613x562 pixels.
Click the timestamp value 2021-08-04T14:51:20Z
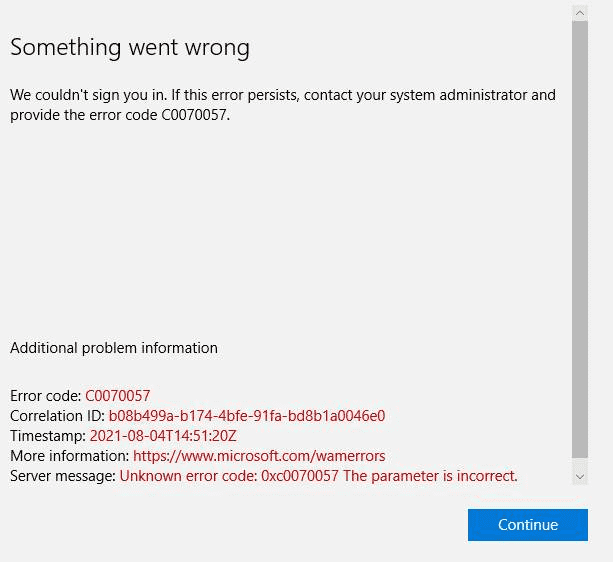(163, 436)
